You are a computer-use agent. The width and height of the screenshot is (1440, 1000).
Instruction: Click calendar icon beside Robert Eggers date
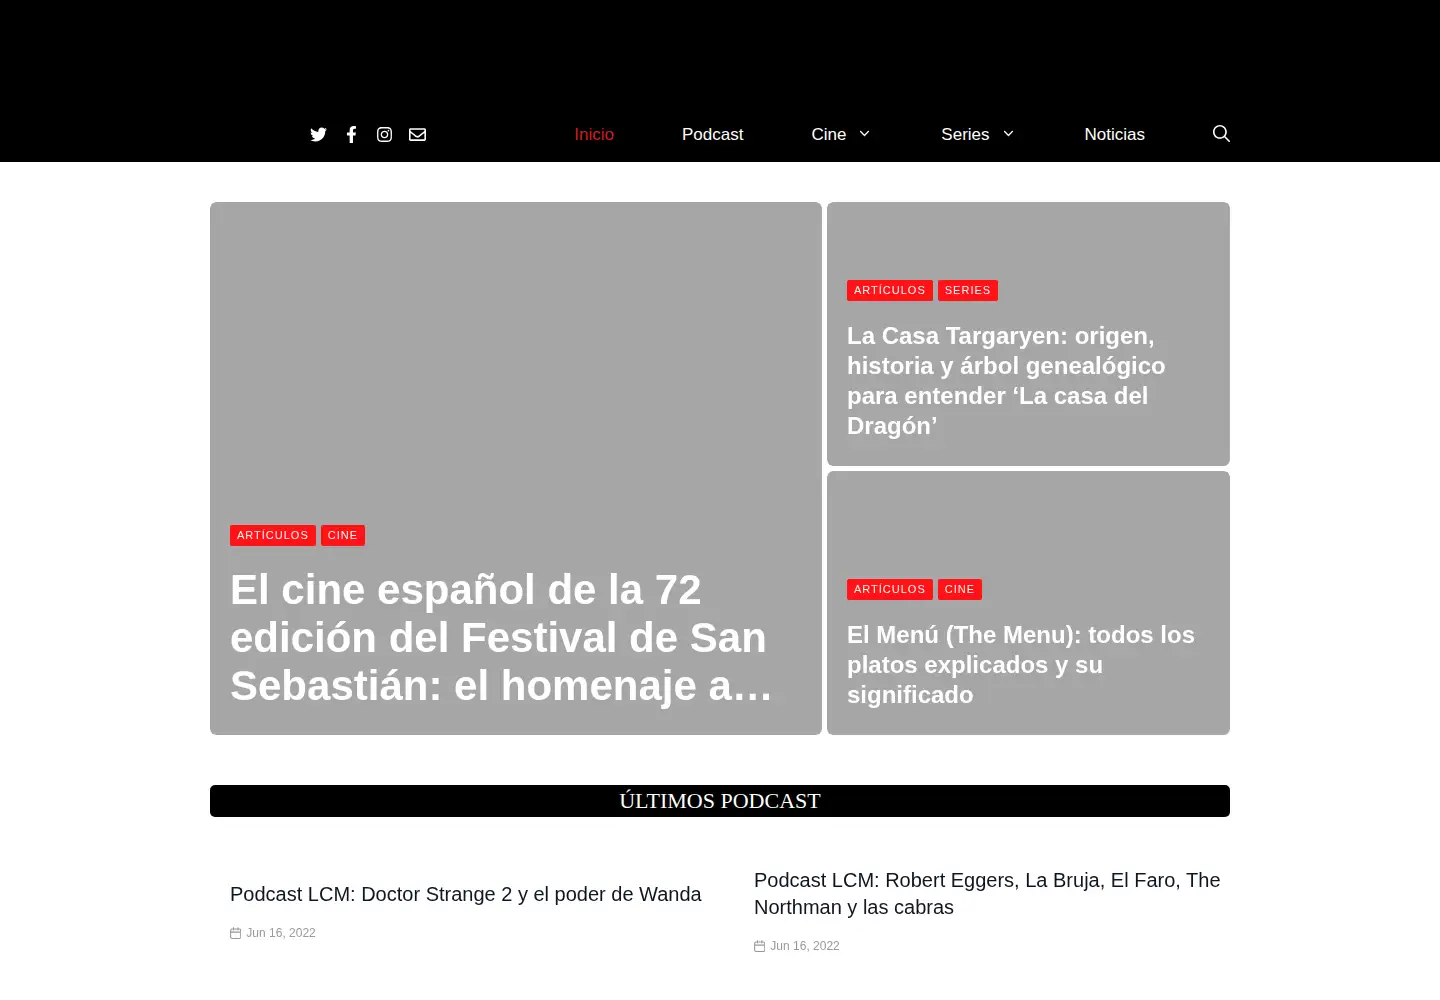point(760,946)
